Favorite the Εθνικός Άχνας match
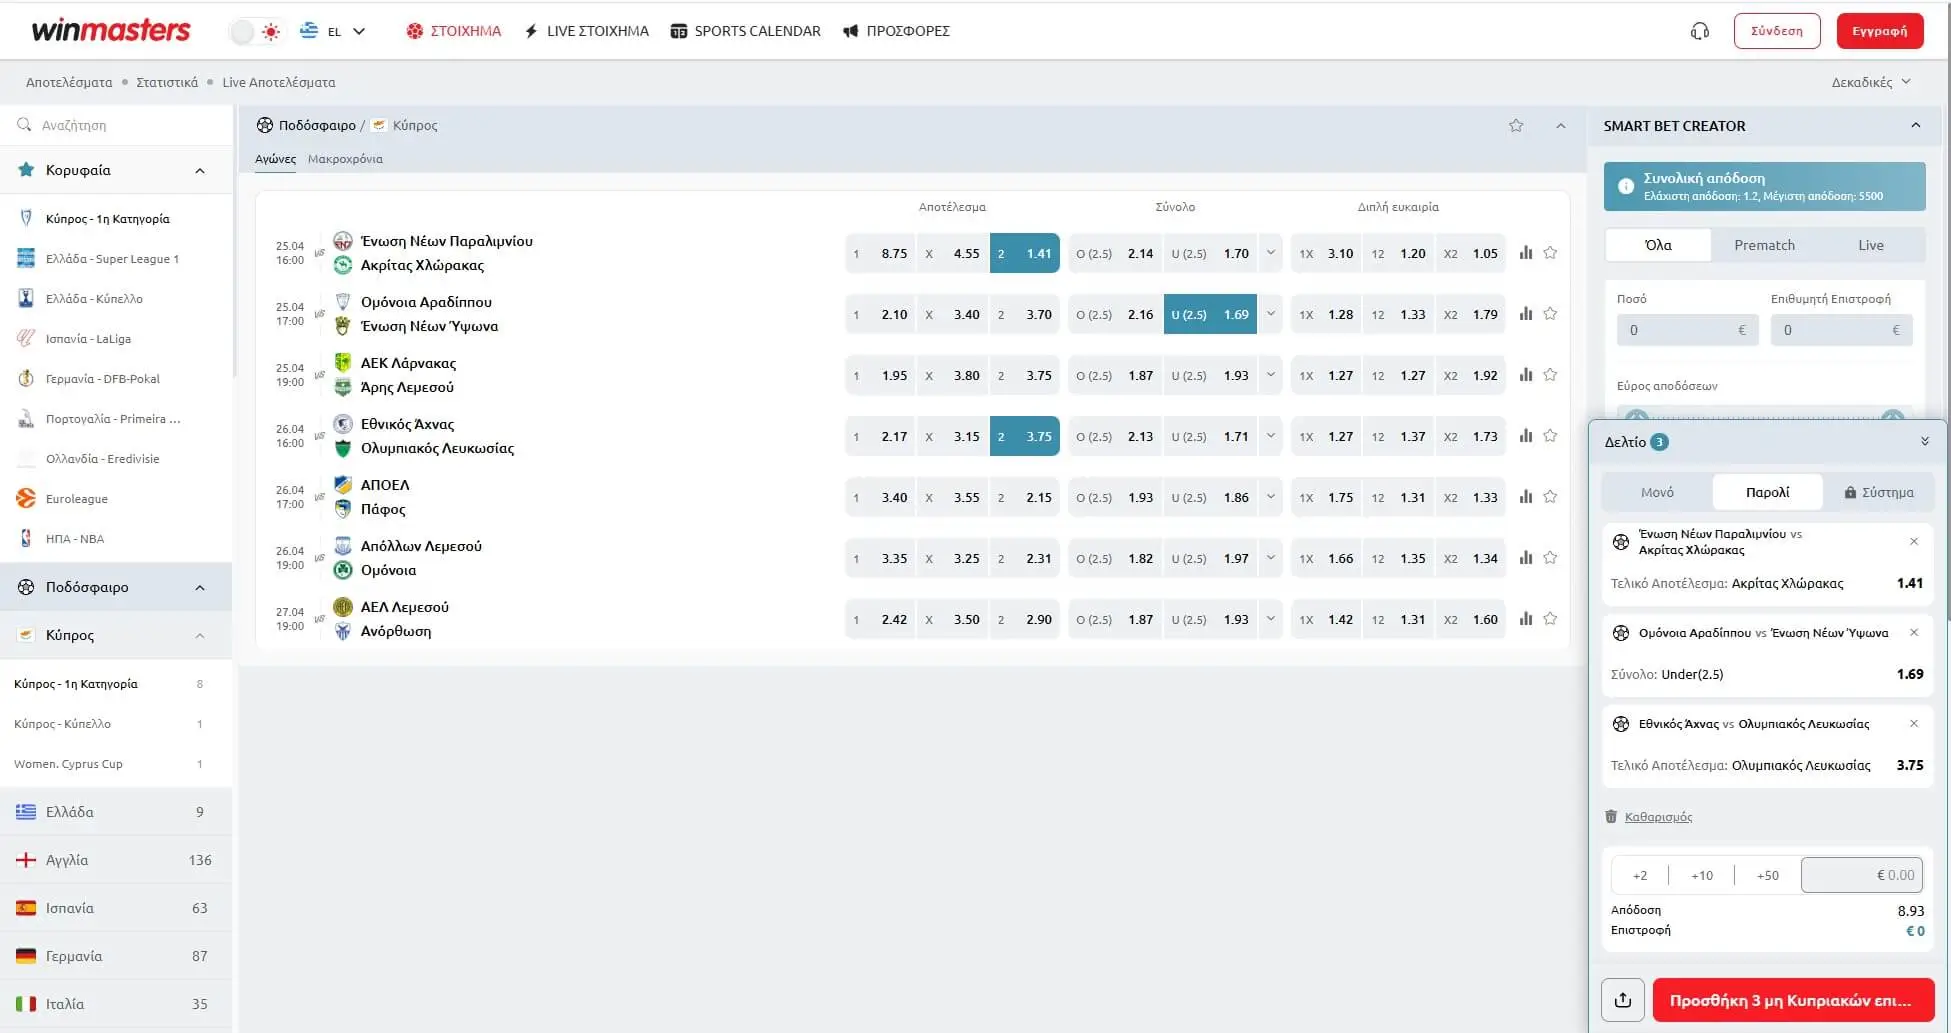 1550,436
